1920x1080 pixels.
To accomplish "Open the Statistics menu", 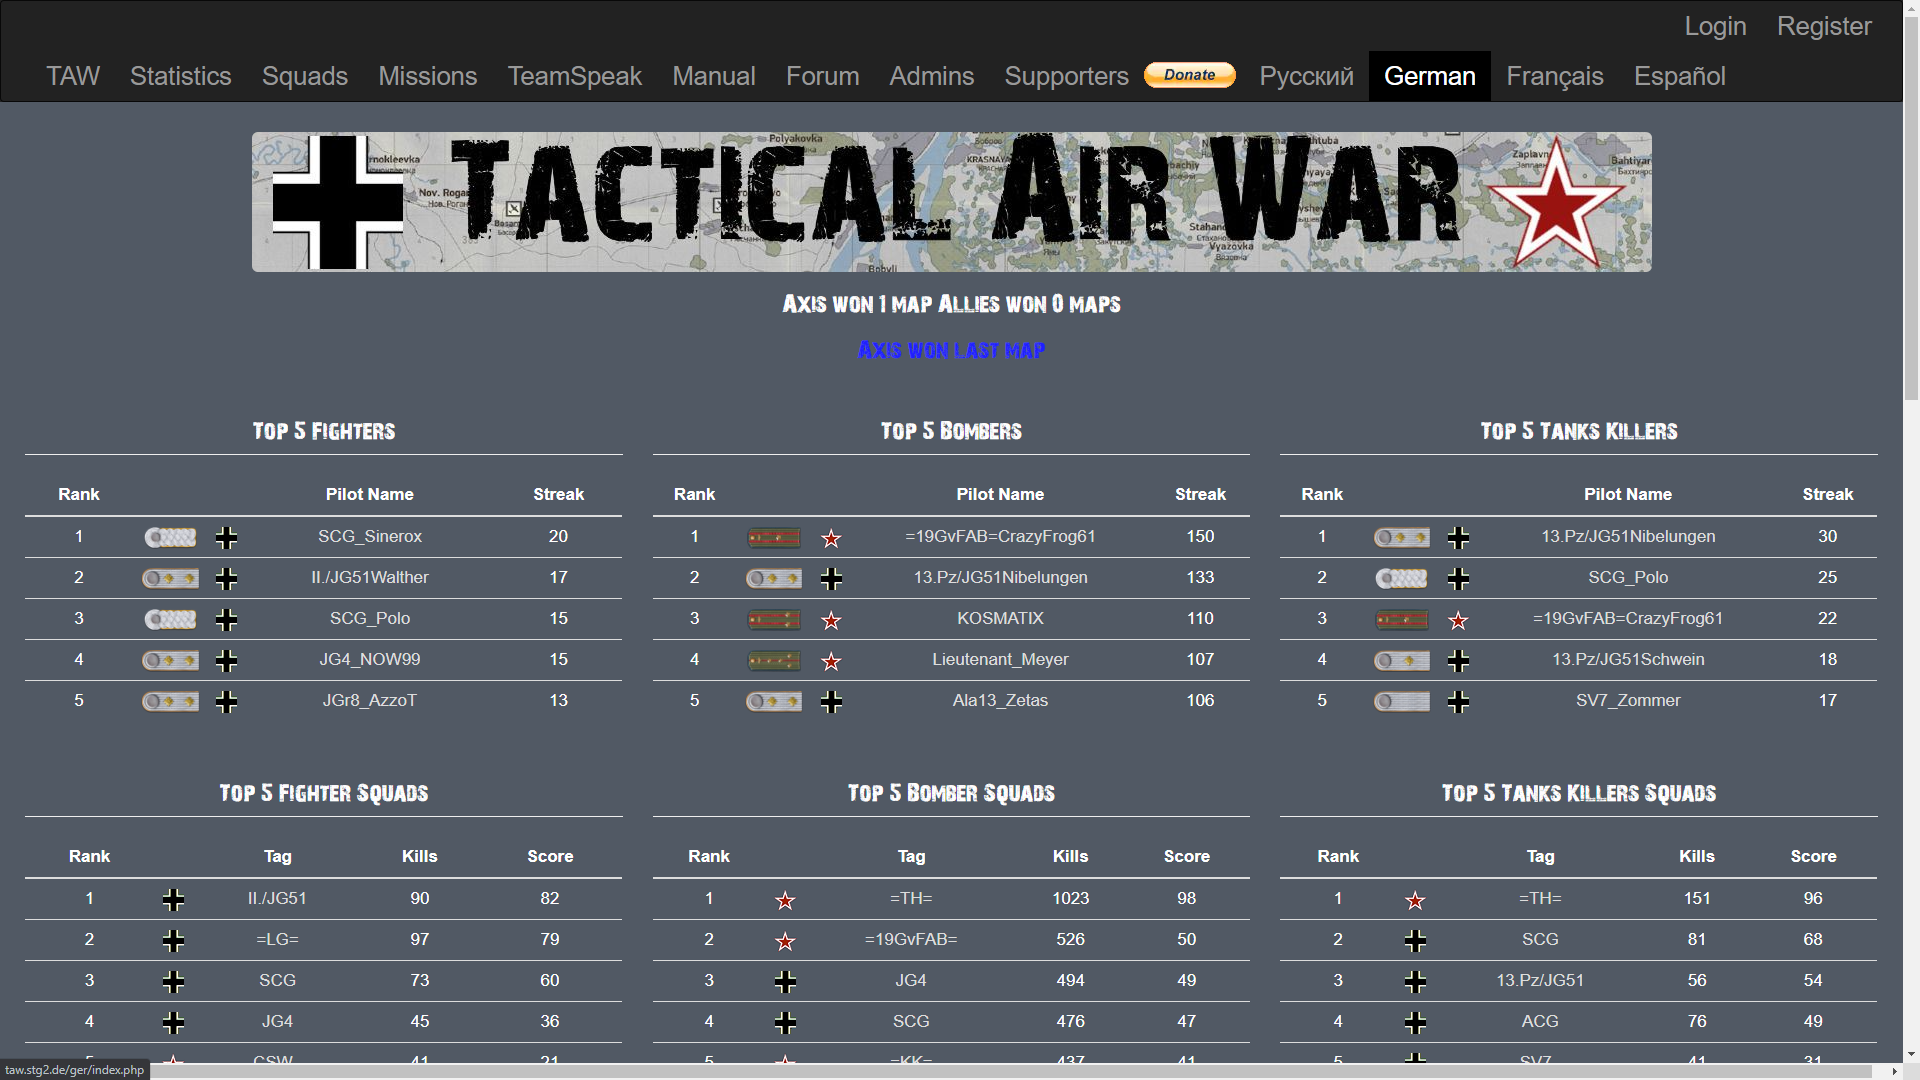I will point(180,76).
